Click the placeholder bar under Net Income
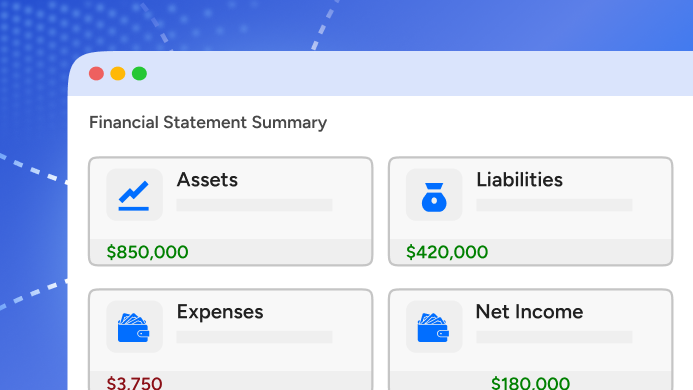The image size is (693, 390). click(554, 337)
